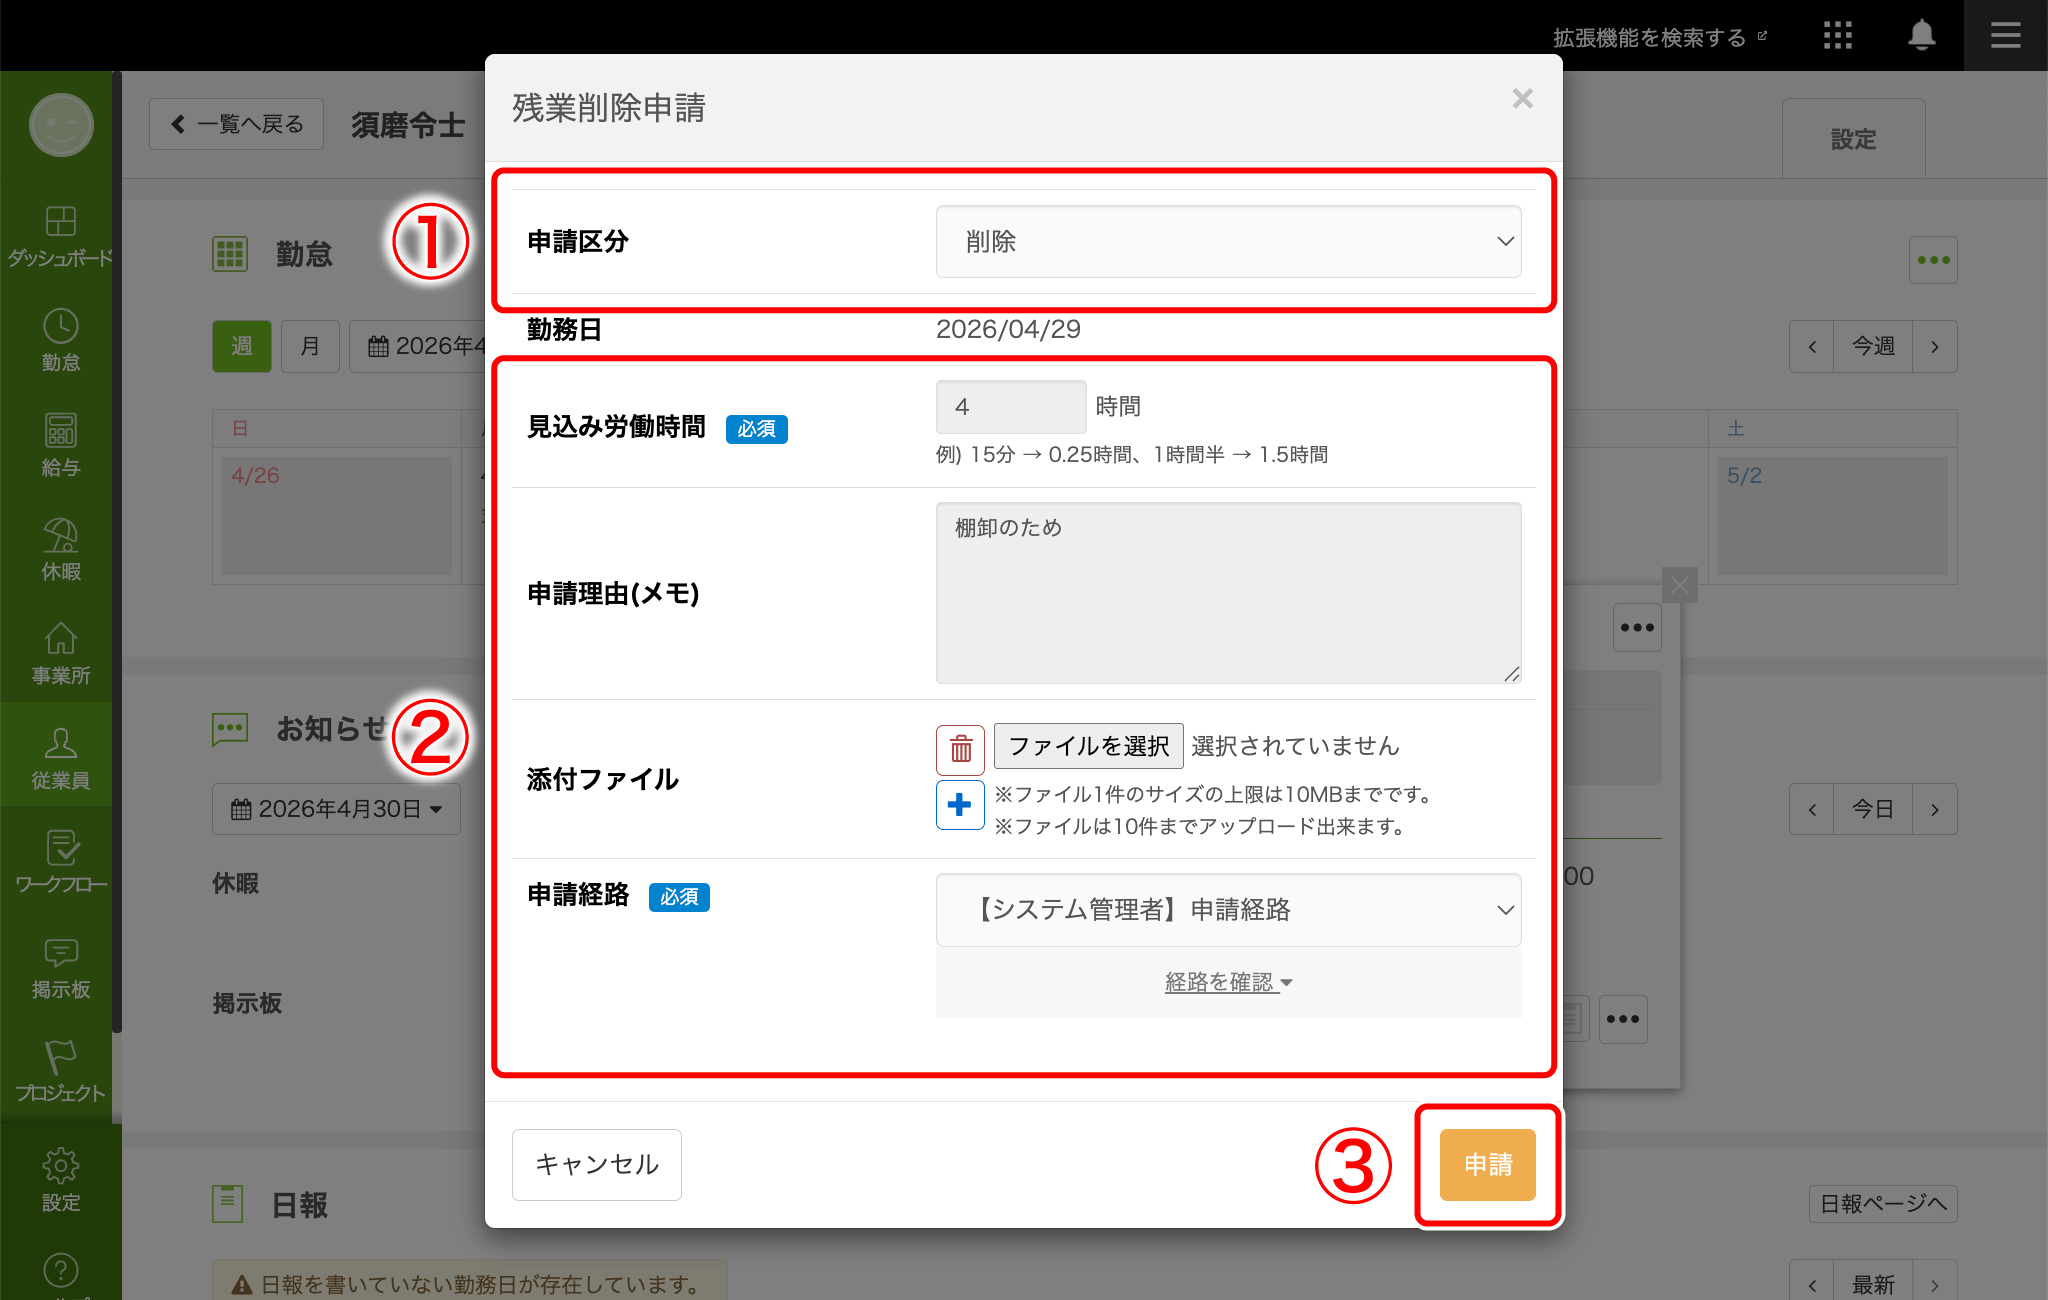Click 最新 button in 日報 section
This screenshot has width=2048, height=1300.
point(1873,1284)
